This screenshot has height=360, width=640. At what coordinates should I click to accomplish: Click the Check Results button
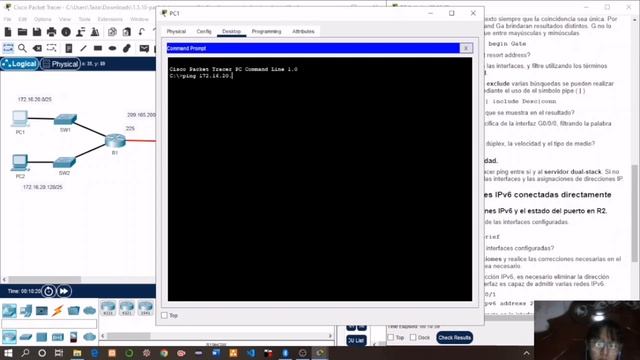(454, 338)
